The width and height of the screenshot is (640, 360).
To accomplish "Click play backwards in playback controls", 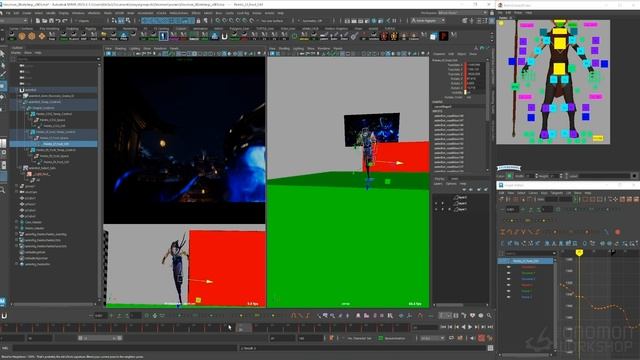I will (463, 327).
